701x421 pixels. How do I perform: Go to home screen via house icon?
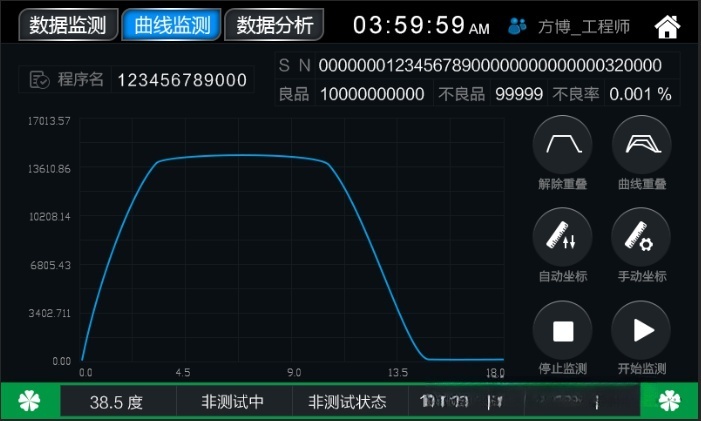click(667, 27)
